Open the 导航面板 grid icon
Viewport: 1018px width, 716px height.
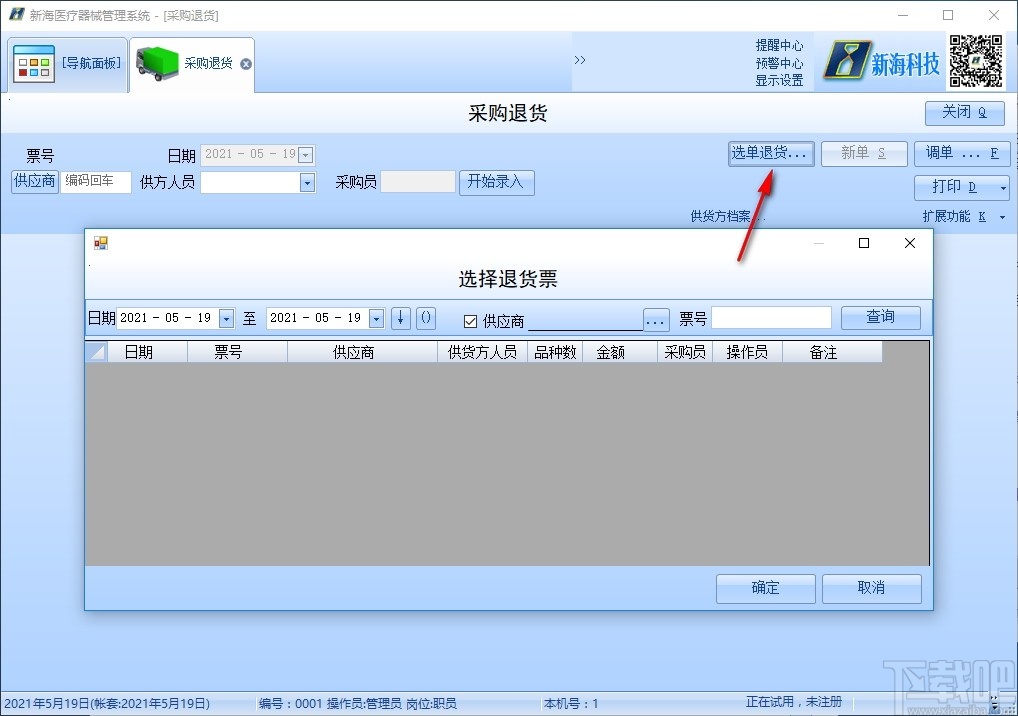coord(35,62)
